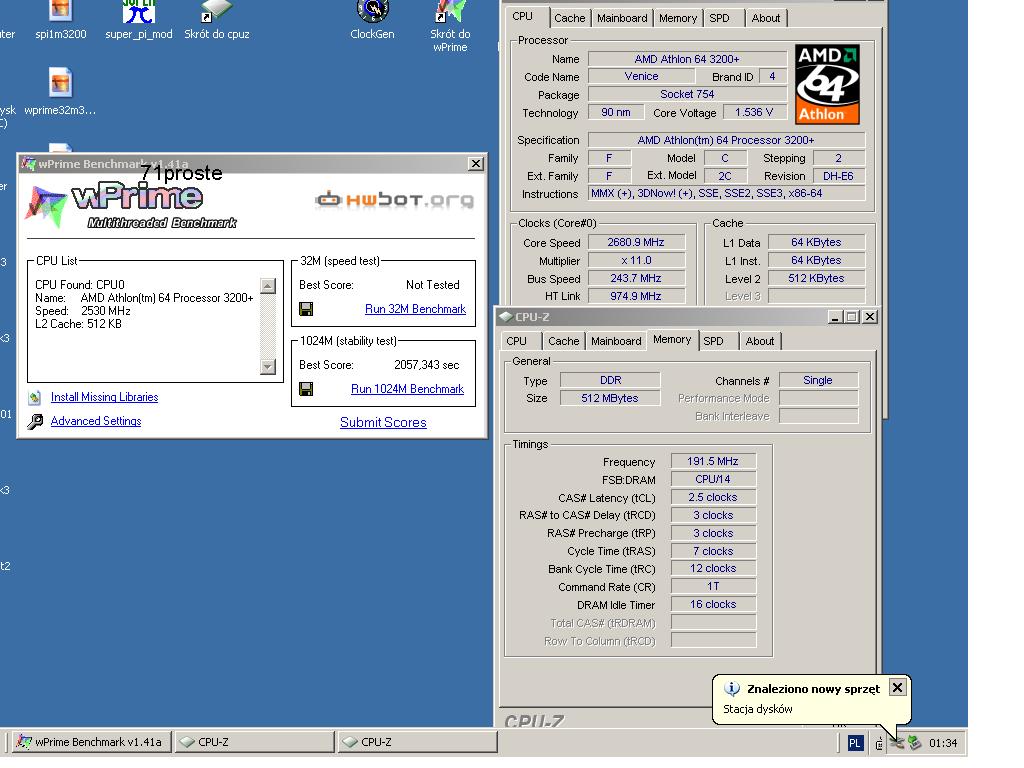This screenshot has width=1024, height=768.
Task: Click the Channels # Single field
Action: coord(818,380)
